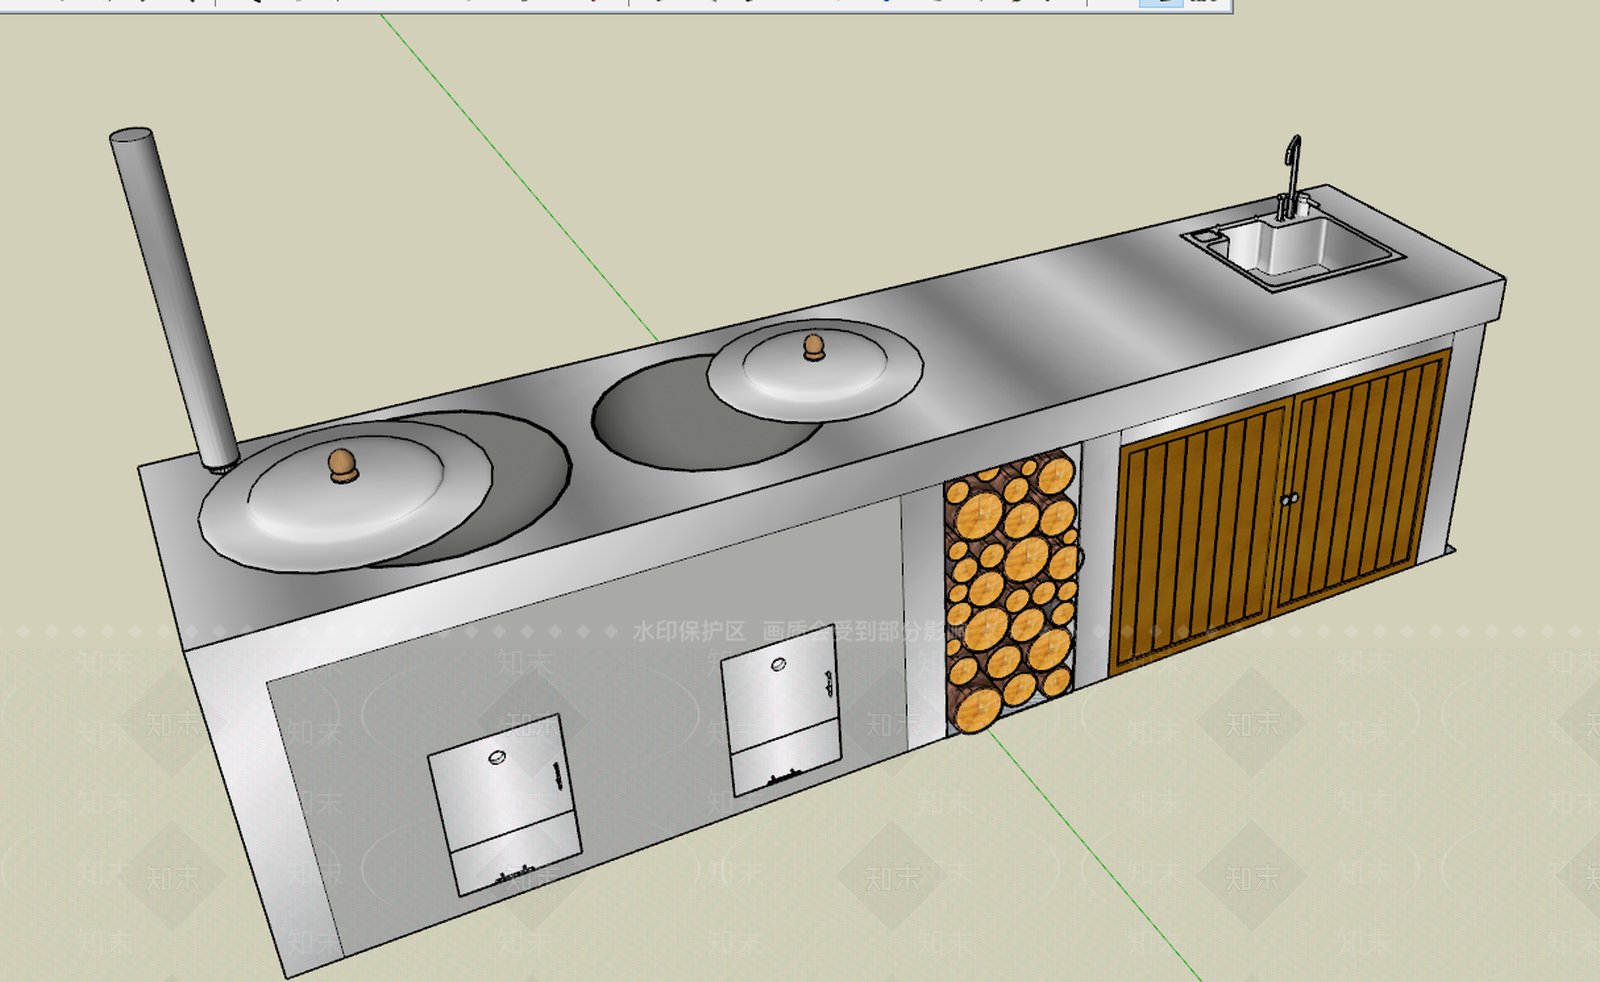Image resolution: width=1600 pixels, height=982 pixels.
Task: Select the faucet above the sink
Action: pyautogui.click(x=1292, y=177)
